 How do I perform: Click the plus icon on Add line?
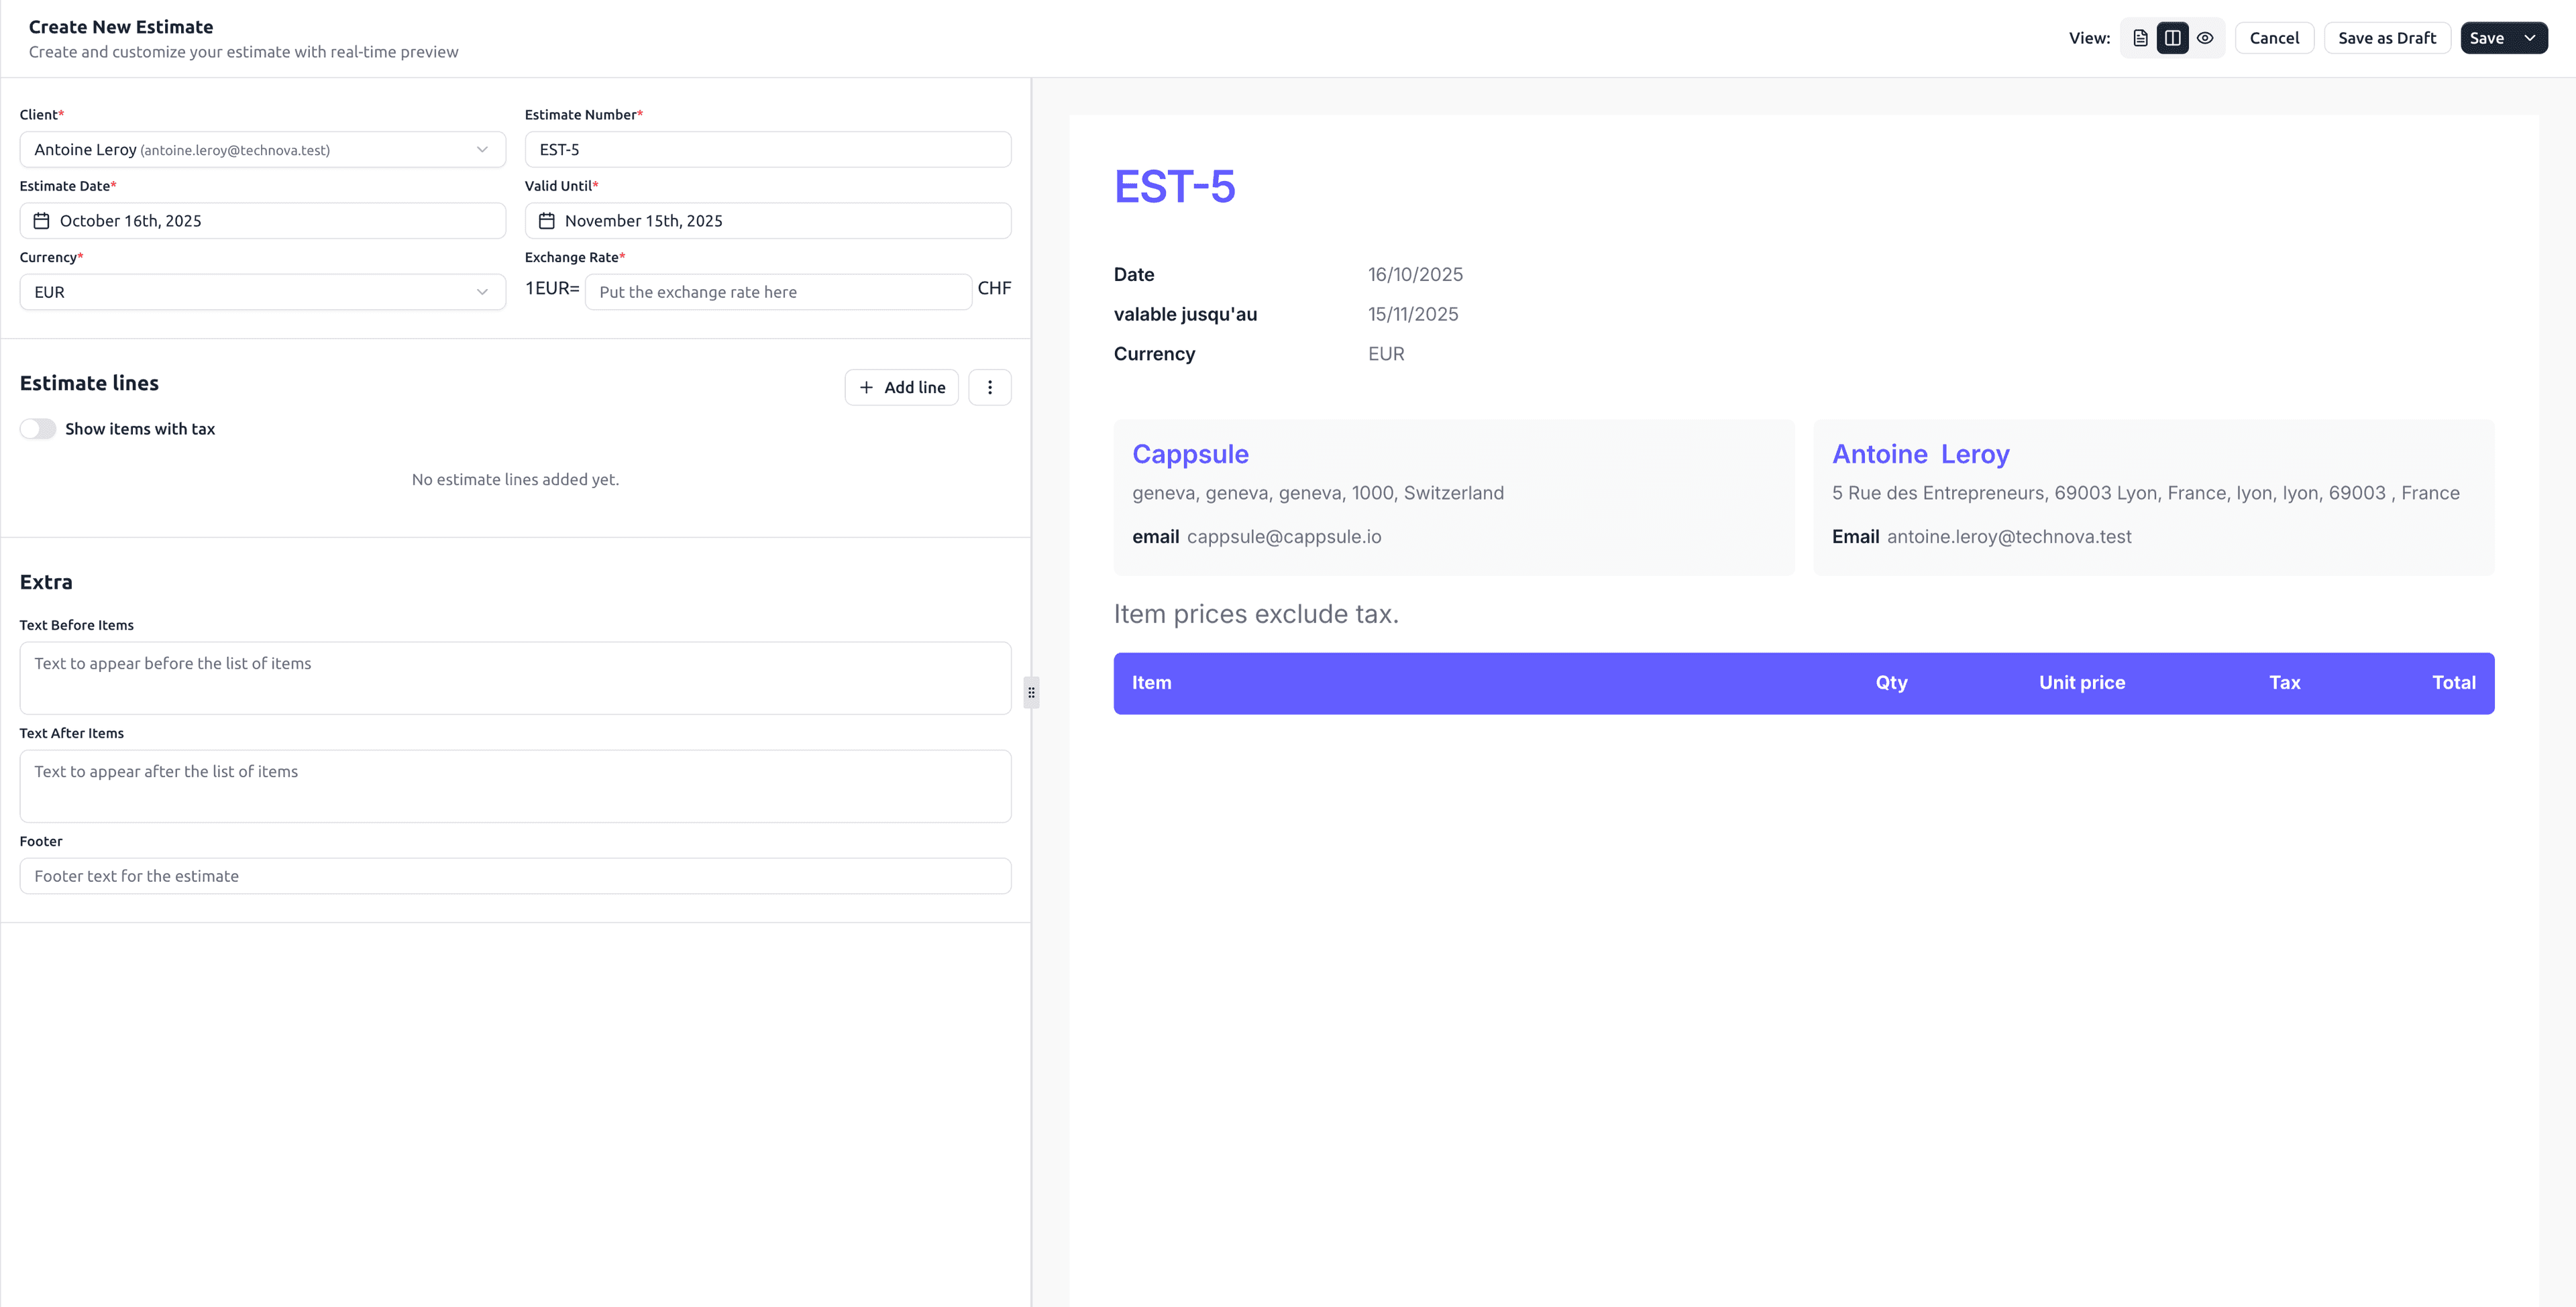coord(867,387)
